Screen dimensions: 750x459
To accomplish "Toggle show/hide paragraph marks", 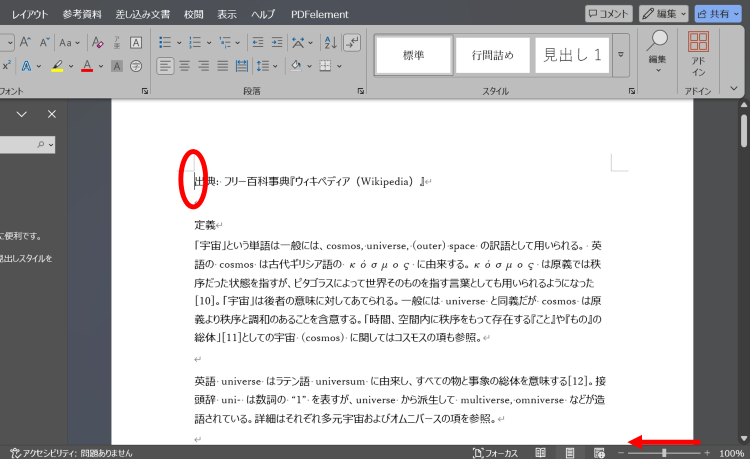I will coord(352,43).
